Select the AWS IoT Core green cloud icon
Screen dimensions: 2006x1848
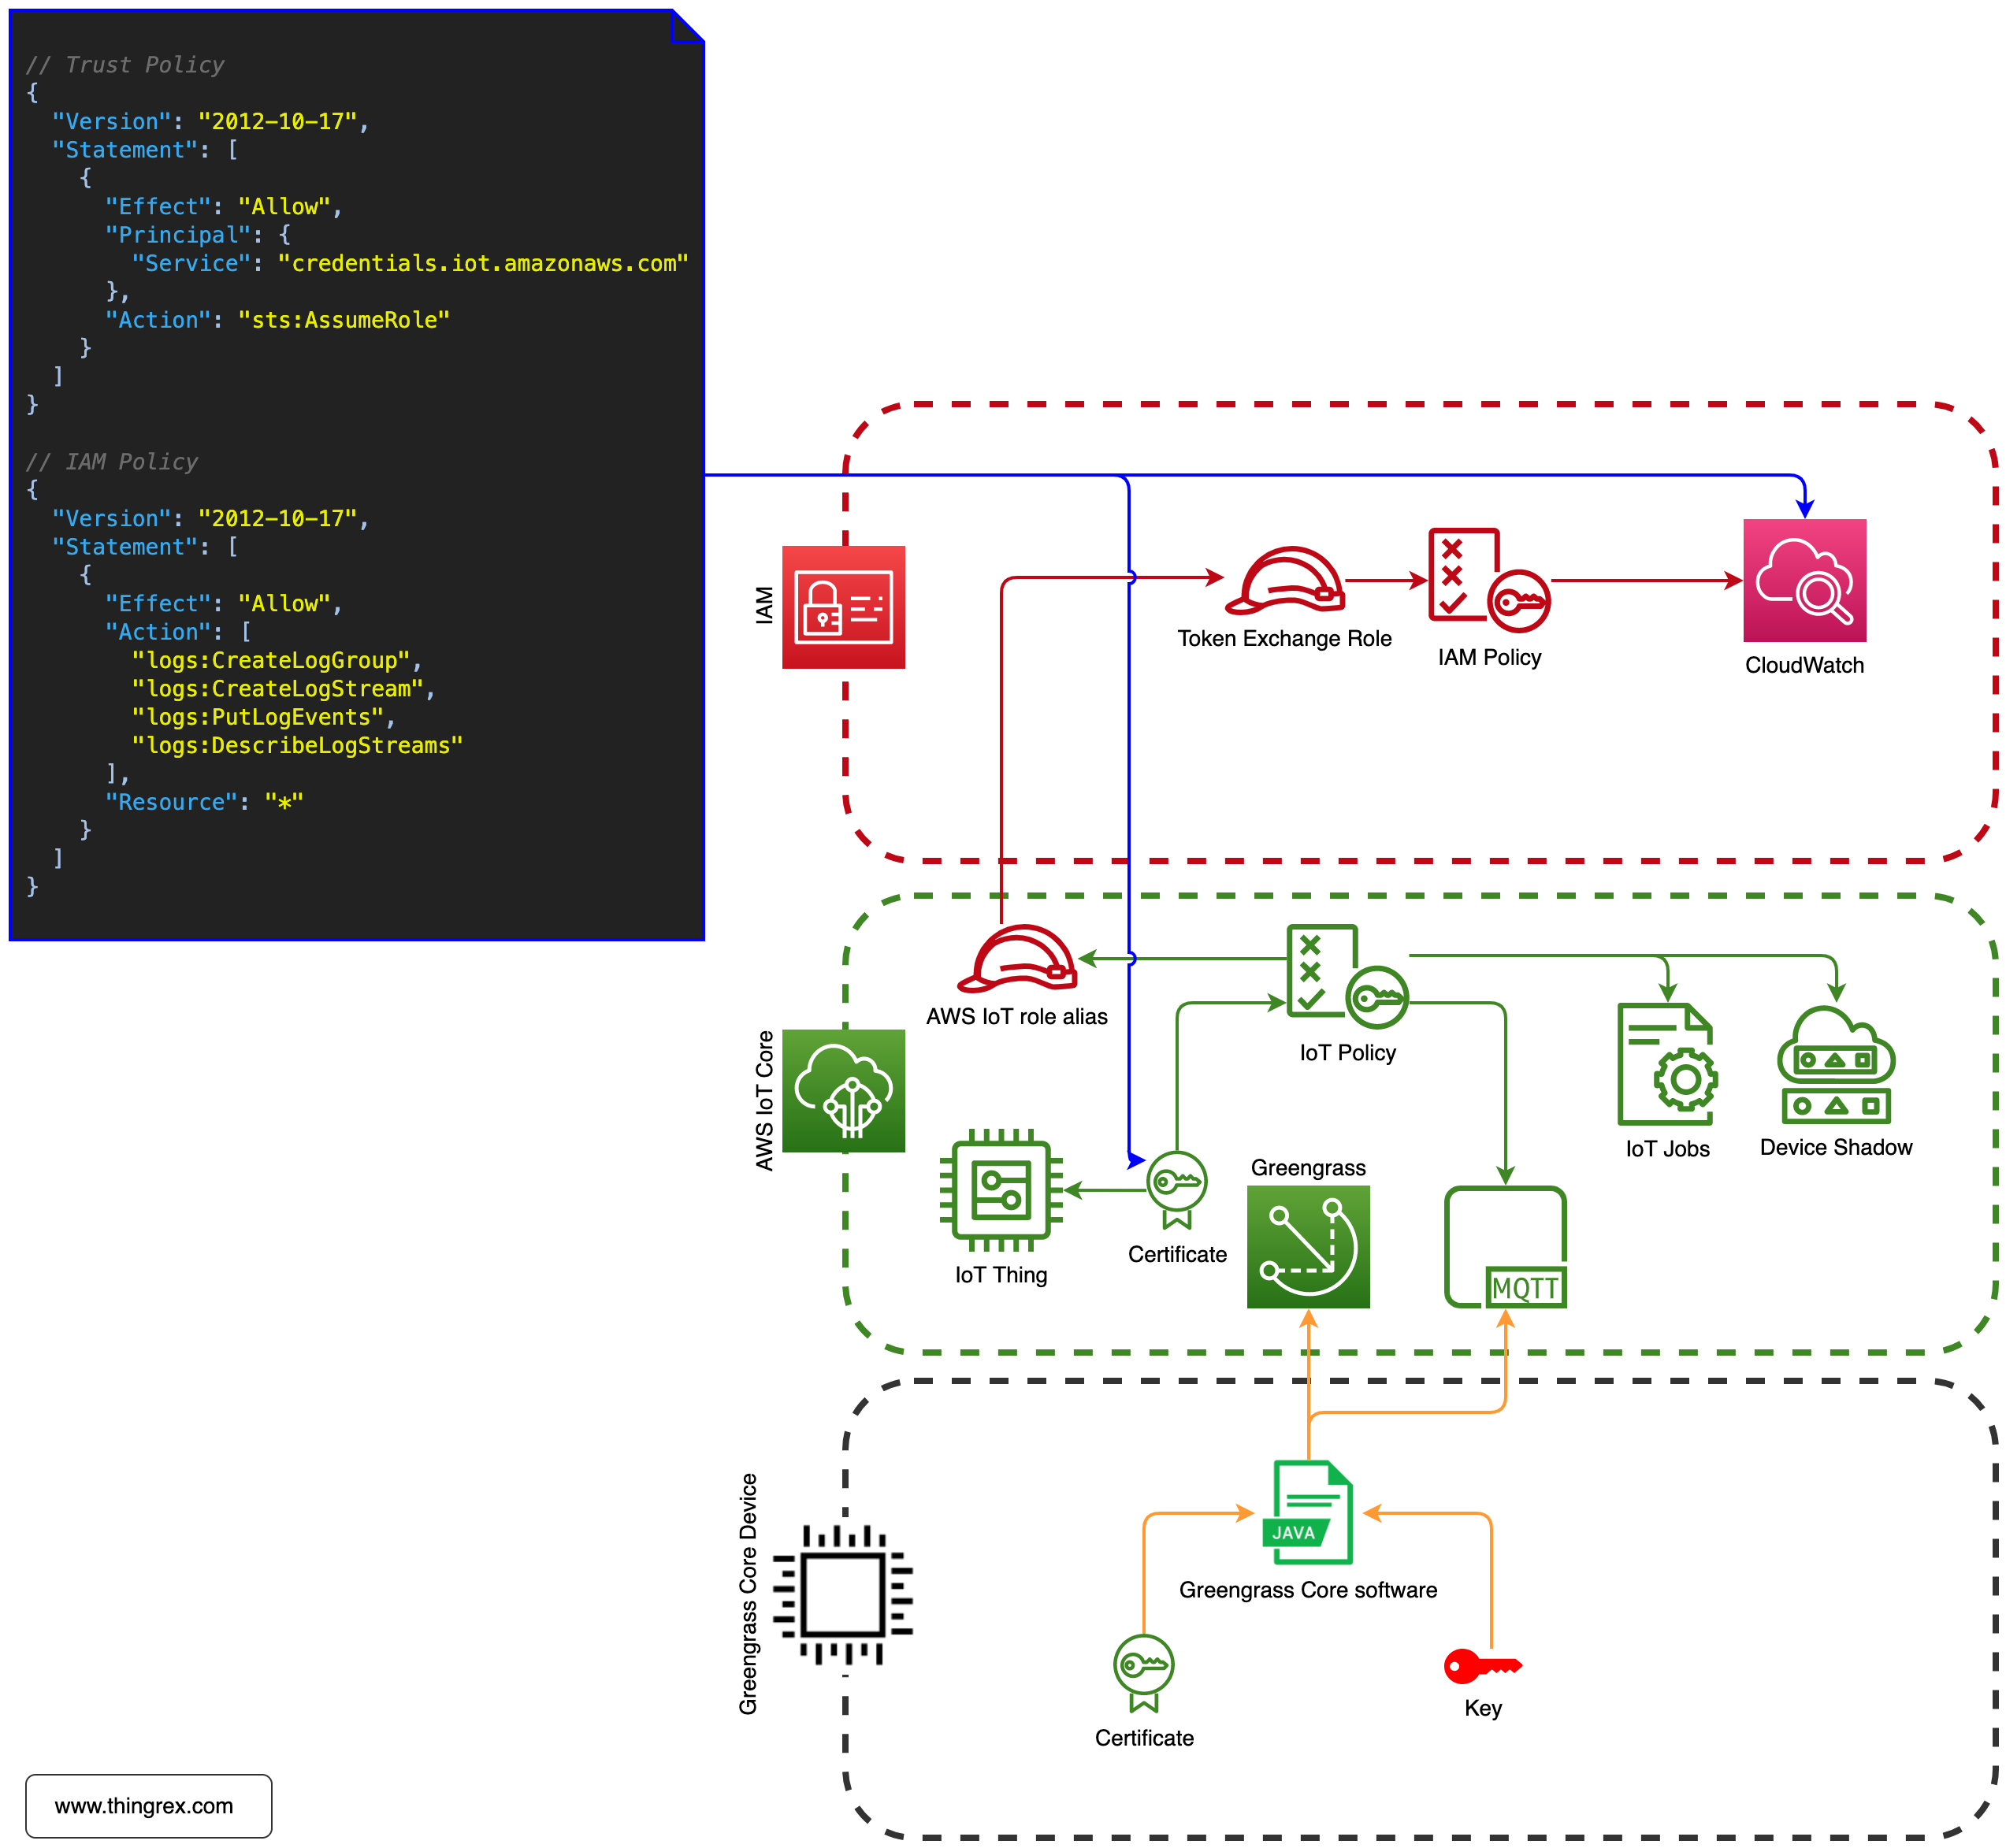[x=843, y=1091]
